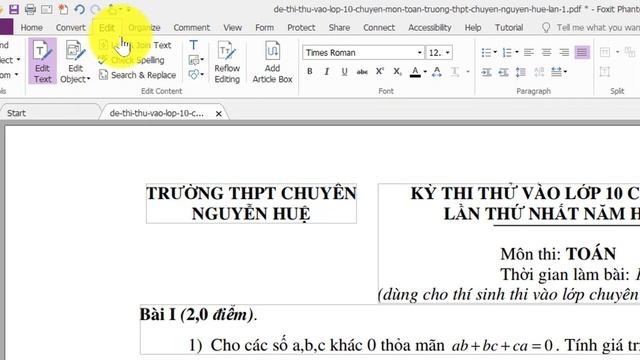This screenshot has height=360, width=640.
Task: Toggle subscript formatting
Action: point(397,71)
